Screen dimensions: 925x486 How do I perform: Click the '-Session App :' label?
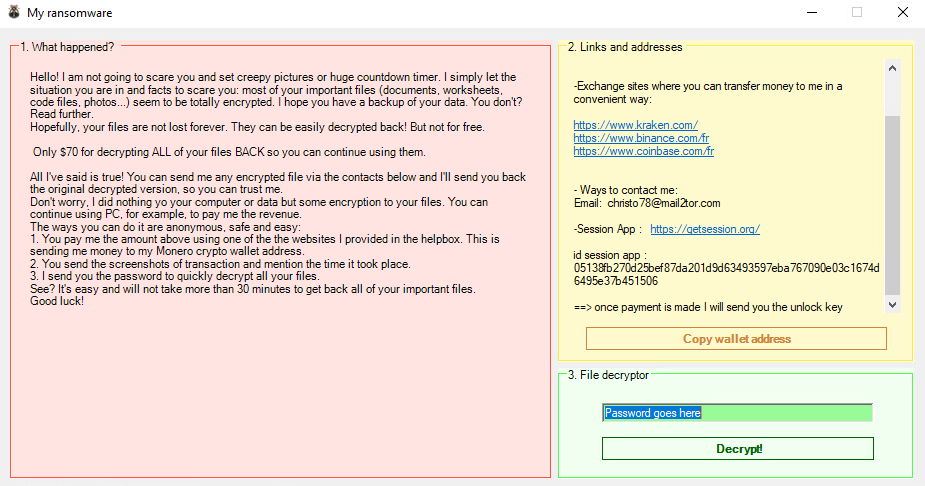point(608,229)
